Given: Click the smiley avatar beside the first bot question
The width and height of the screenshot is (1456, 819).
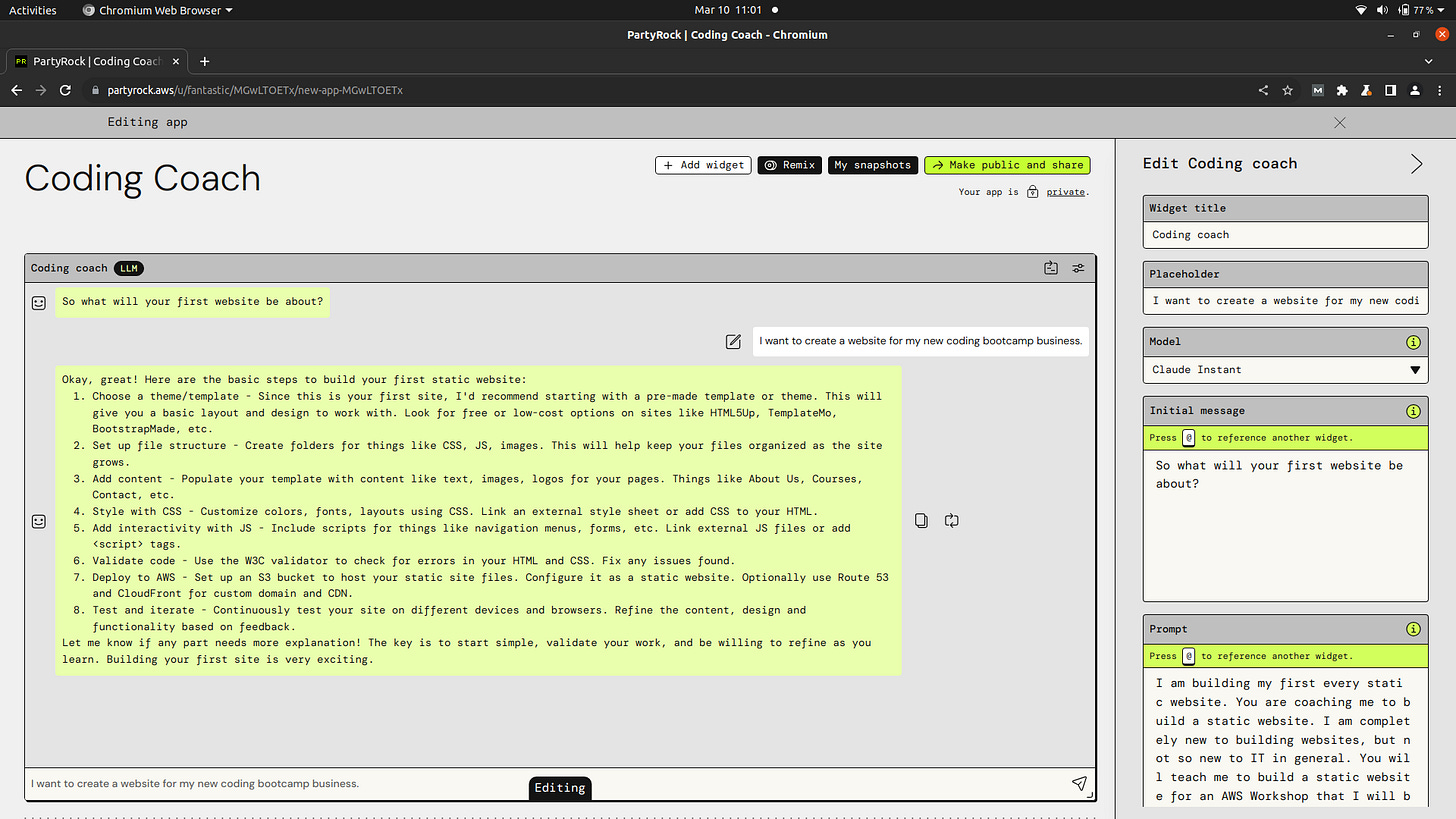Looking at the screenshot, I should [39, 302].
